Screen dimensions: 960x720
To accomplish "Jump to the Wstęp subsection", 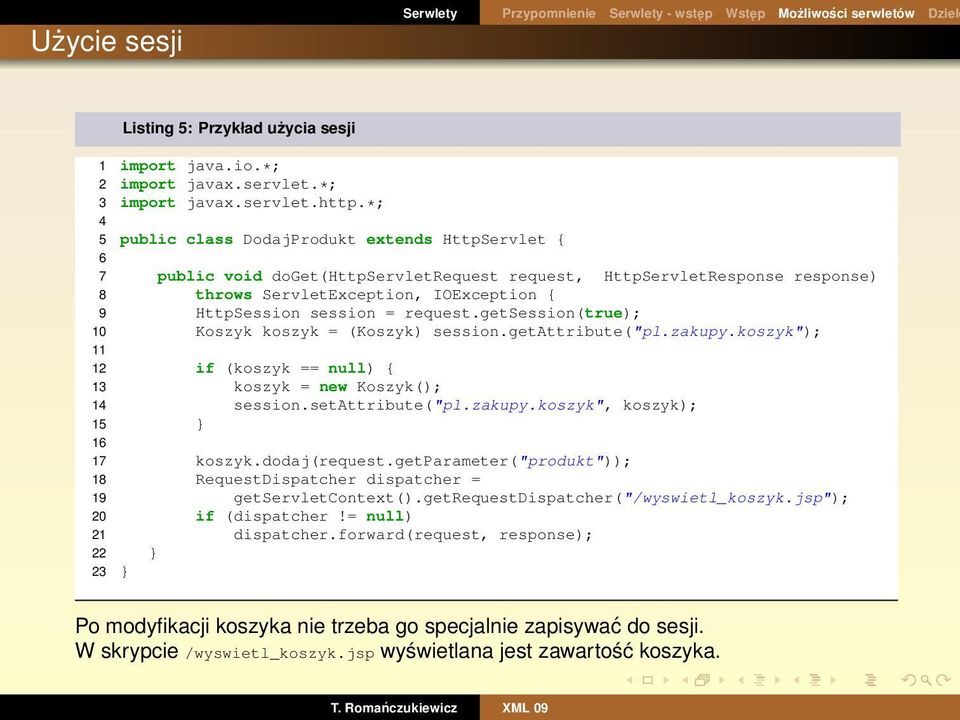I will click(745, 13).
